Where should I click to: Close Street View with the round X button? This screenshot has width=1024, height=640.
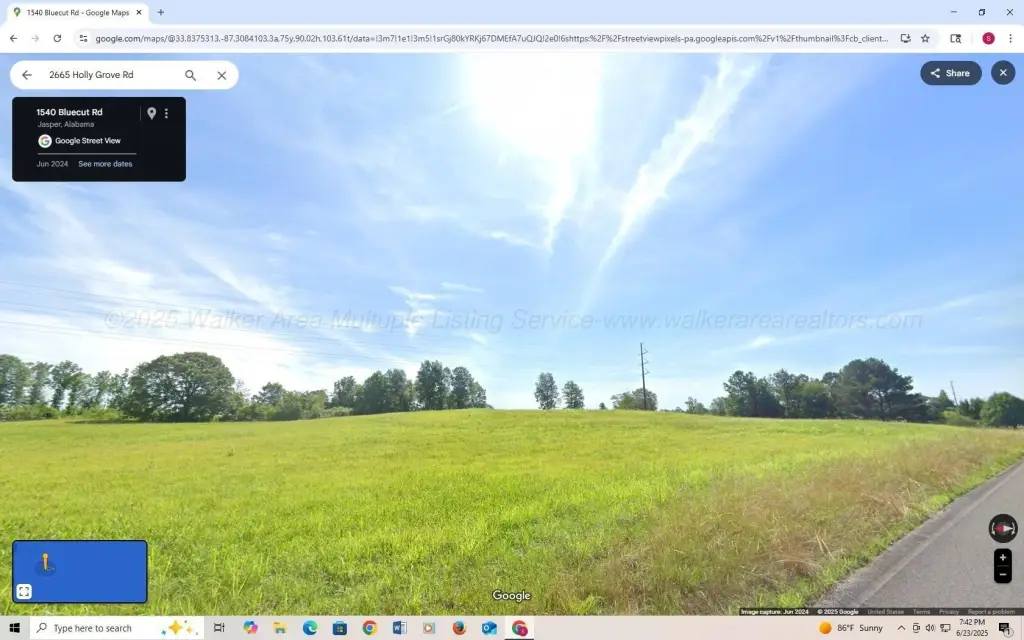click(1003, 73)
